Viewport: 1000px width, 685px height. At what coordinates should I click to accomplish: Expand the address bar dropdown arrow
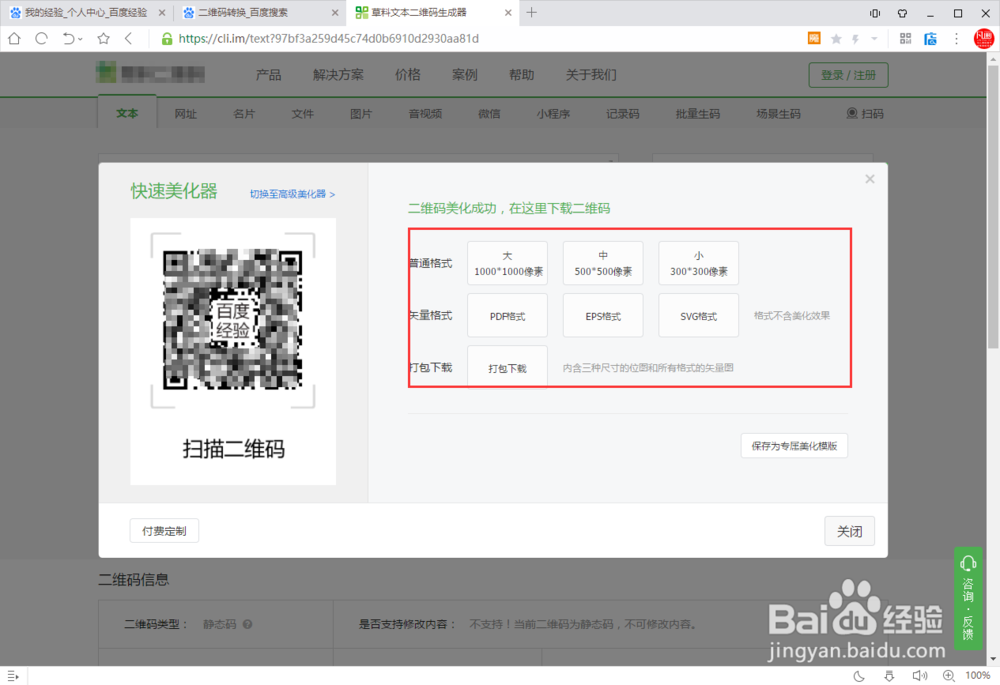(874, 39)
